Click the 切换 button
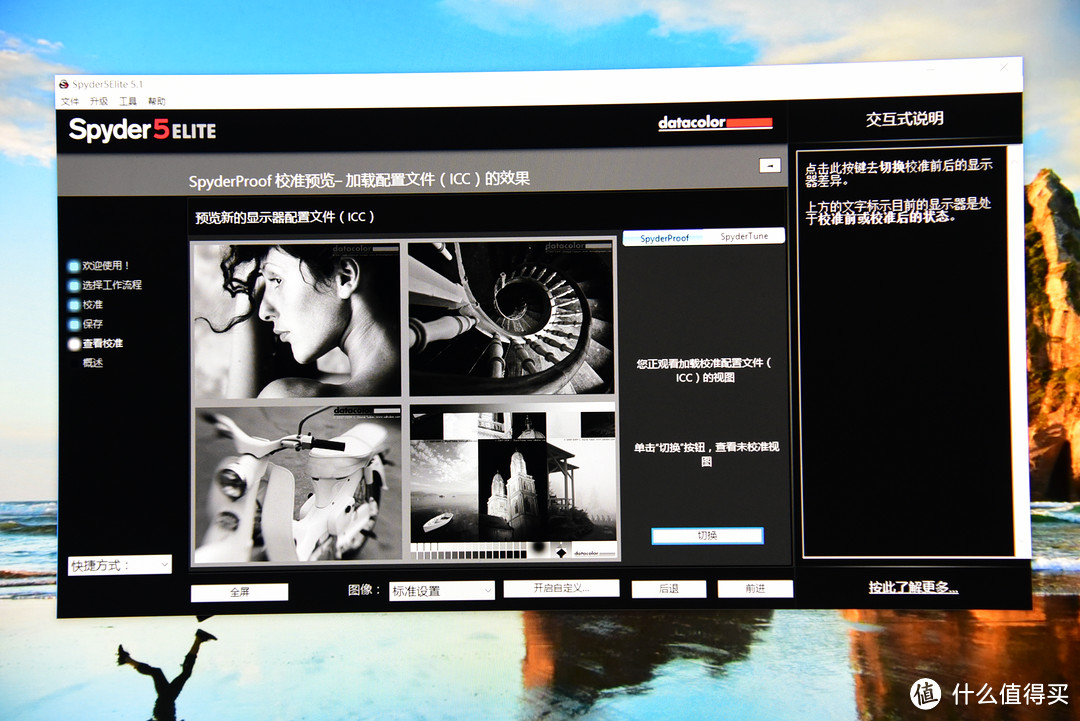Image resolution: width=1080 pixels, height=721 pixels. click(707, 536)
